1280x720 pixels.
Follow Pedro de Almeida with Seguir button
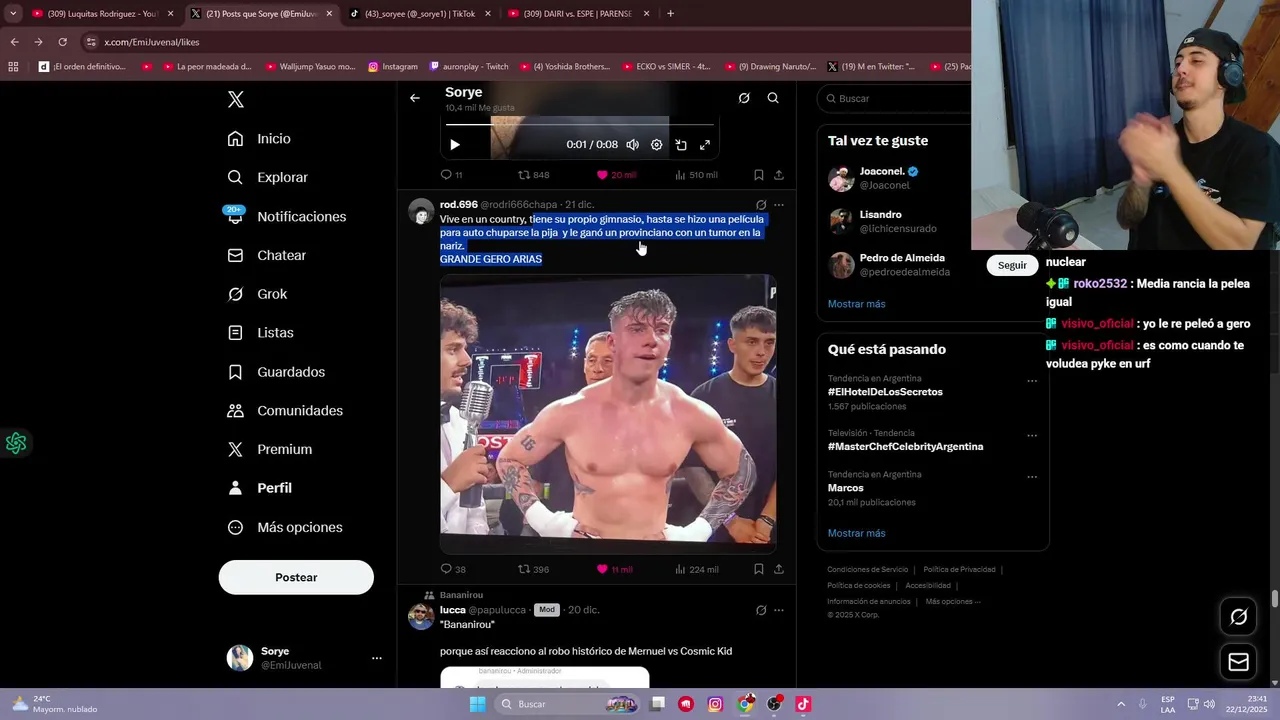1012,265
